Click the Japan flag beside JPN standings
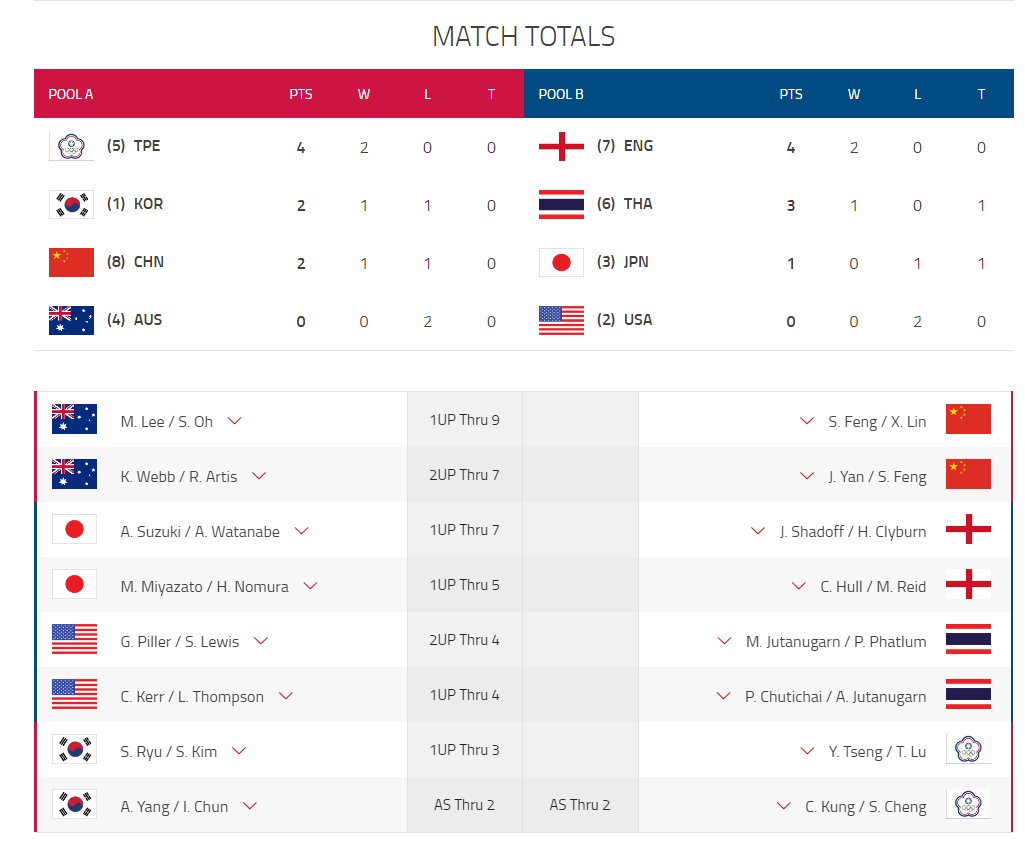The height and width of the screenshot is (852, 1025). click(561, 262)
